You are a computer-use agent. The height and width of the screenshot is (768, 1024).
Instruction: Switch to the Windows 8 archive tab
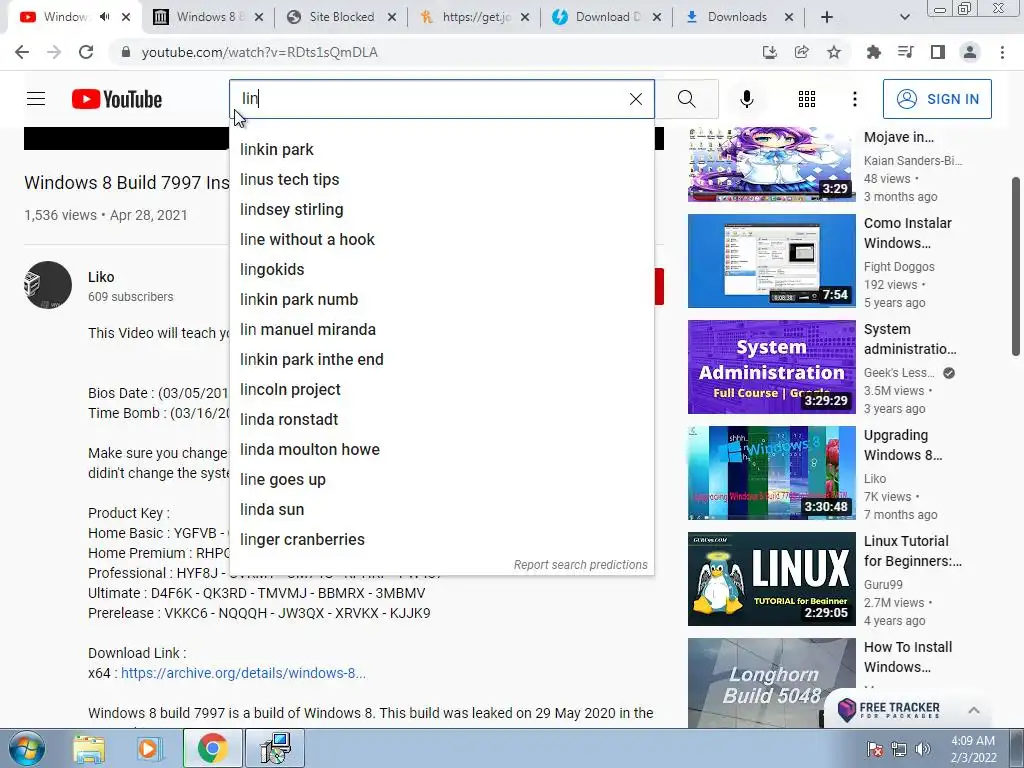208,17
